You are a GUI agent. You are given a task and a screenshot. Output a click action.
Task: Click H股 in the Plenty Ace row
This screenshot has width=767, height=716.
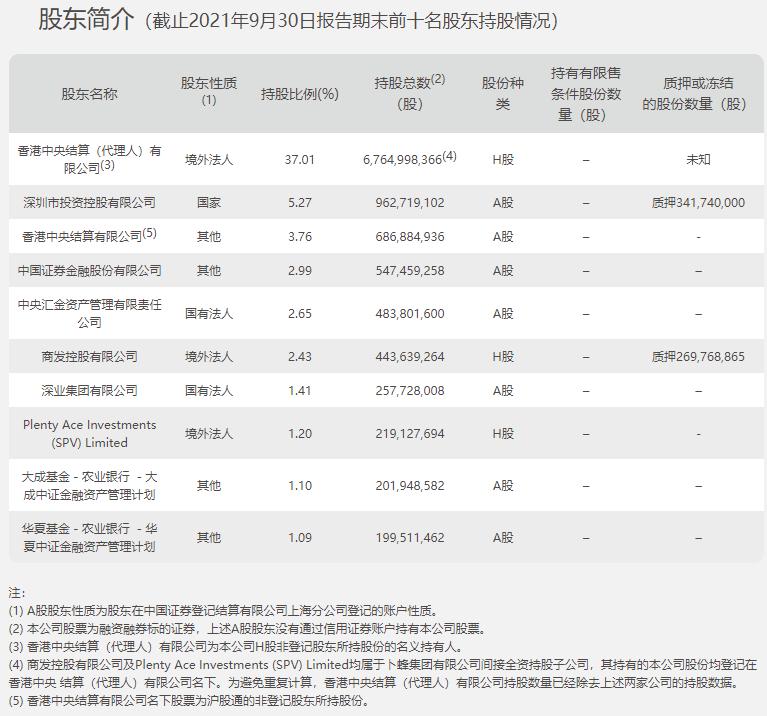(503, 433)
